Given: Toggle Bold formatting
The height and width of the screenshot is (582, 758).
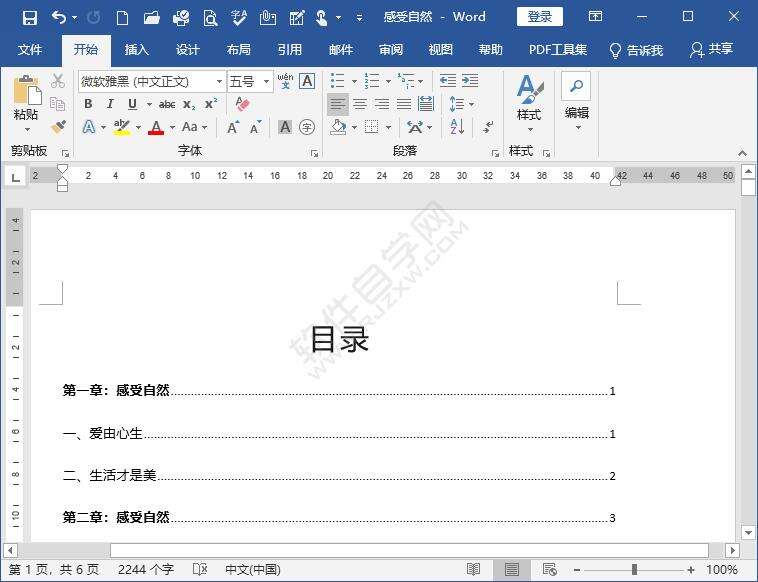Looking at the screenshot, I should (x=88, y=104).
